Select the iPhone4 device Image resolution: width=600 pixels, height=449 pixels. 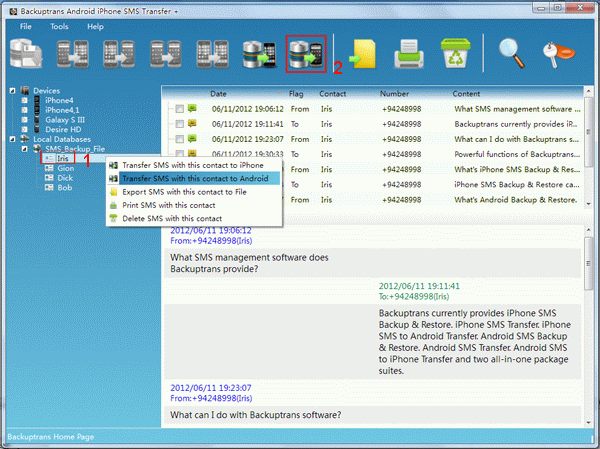[x=59, y=100]
